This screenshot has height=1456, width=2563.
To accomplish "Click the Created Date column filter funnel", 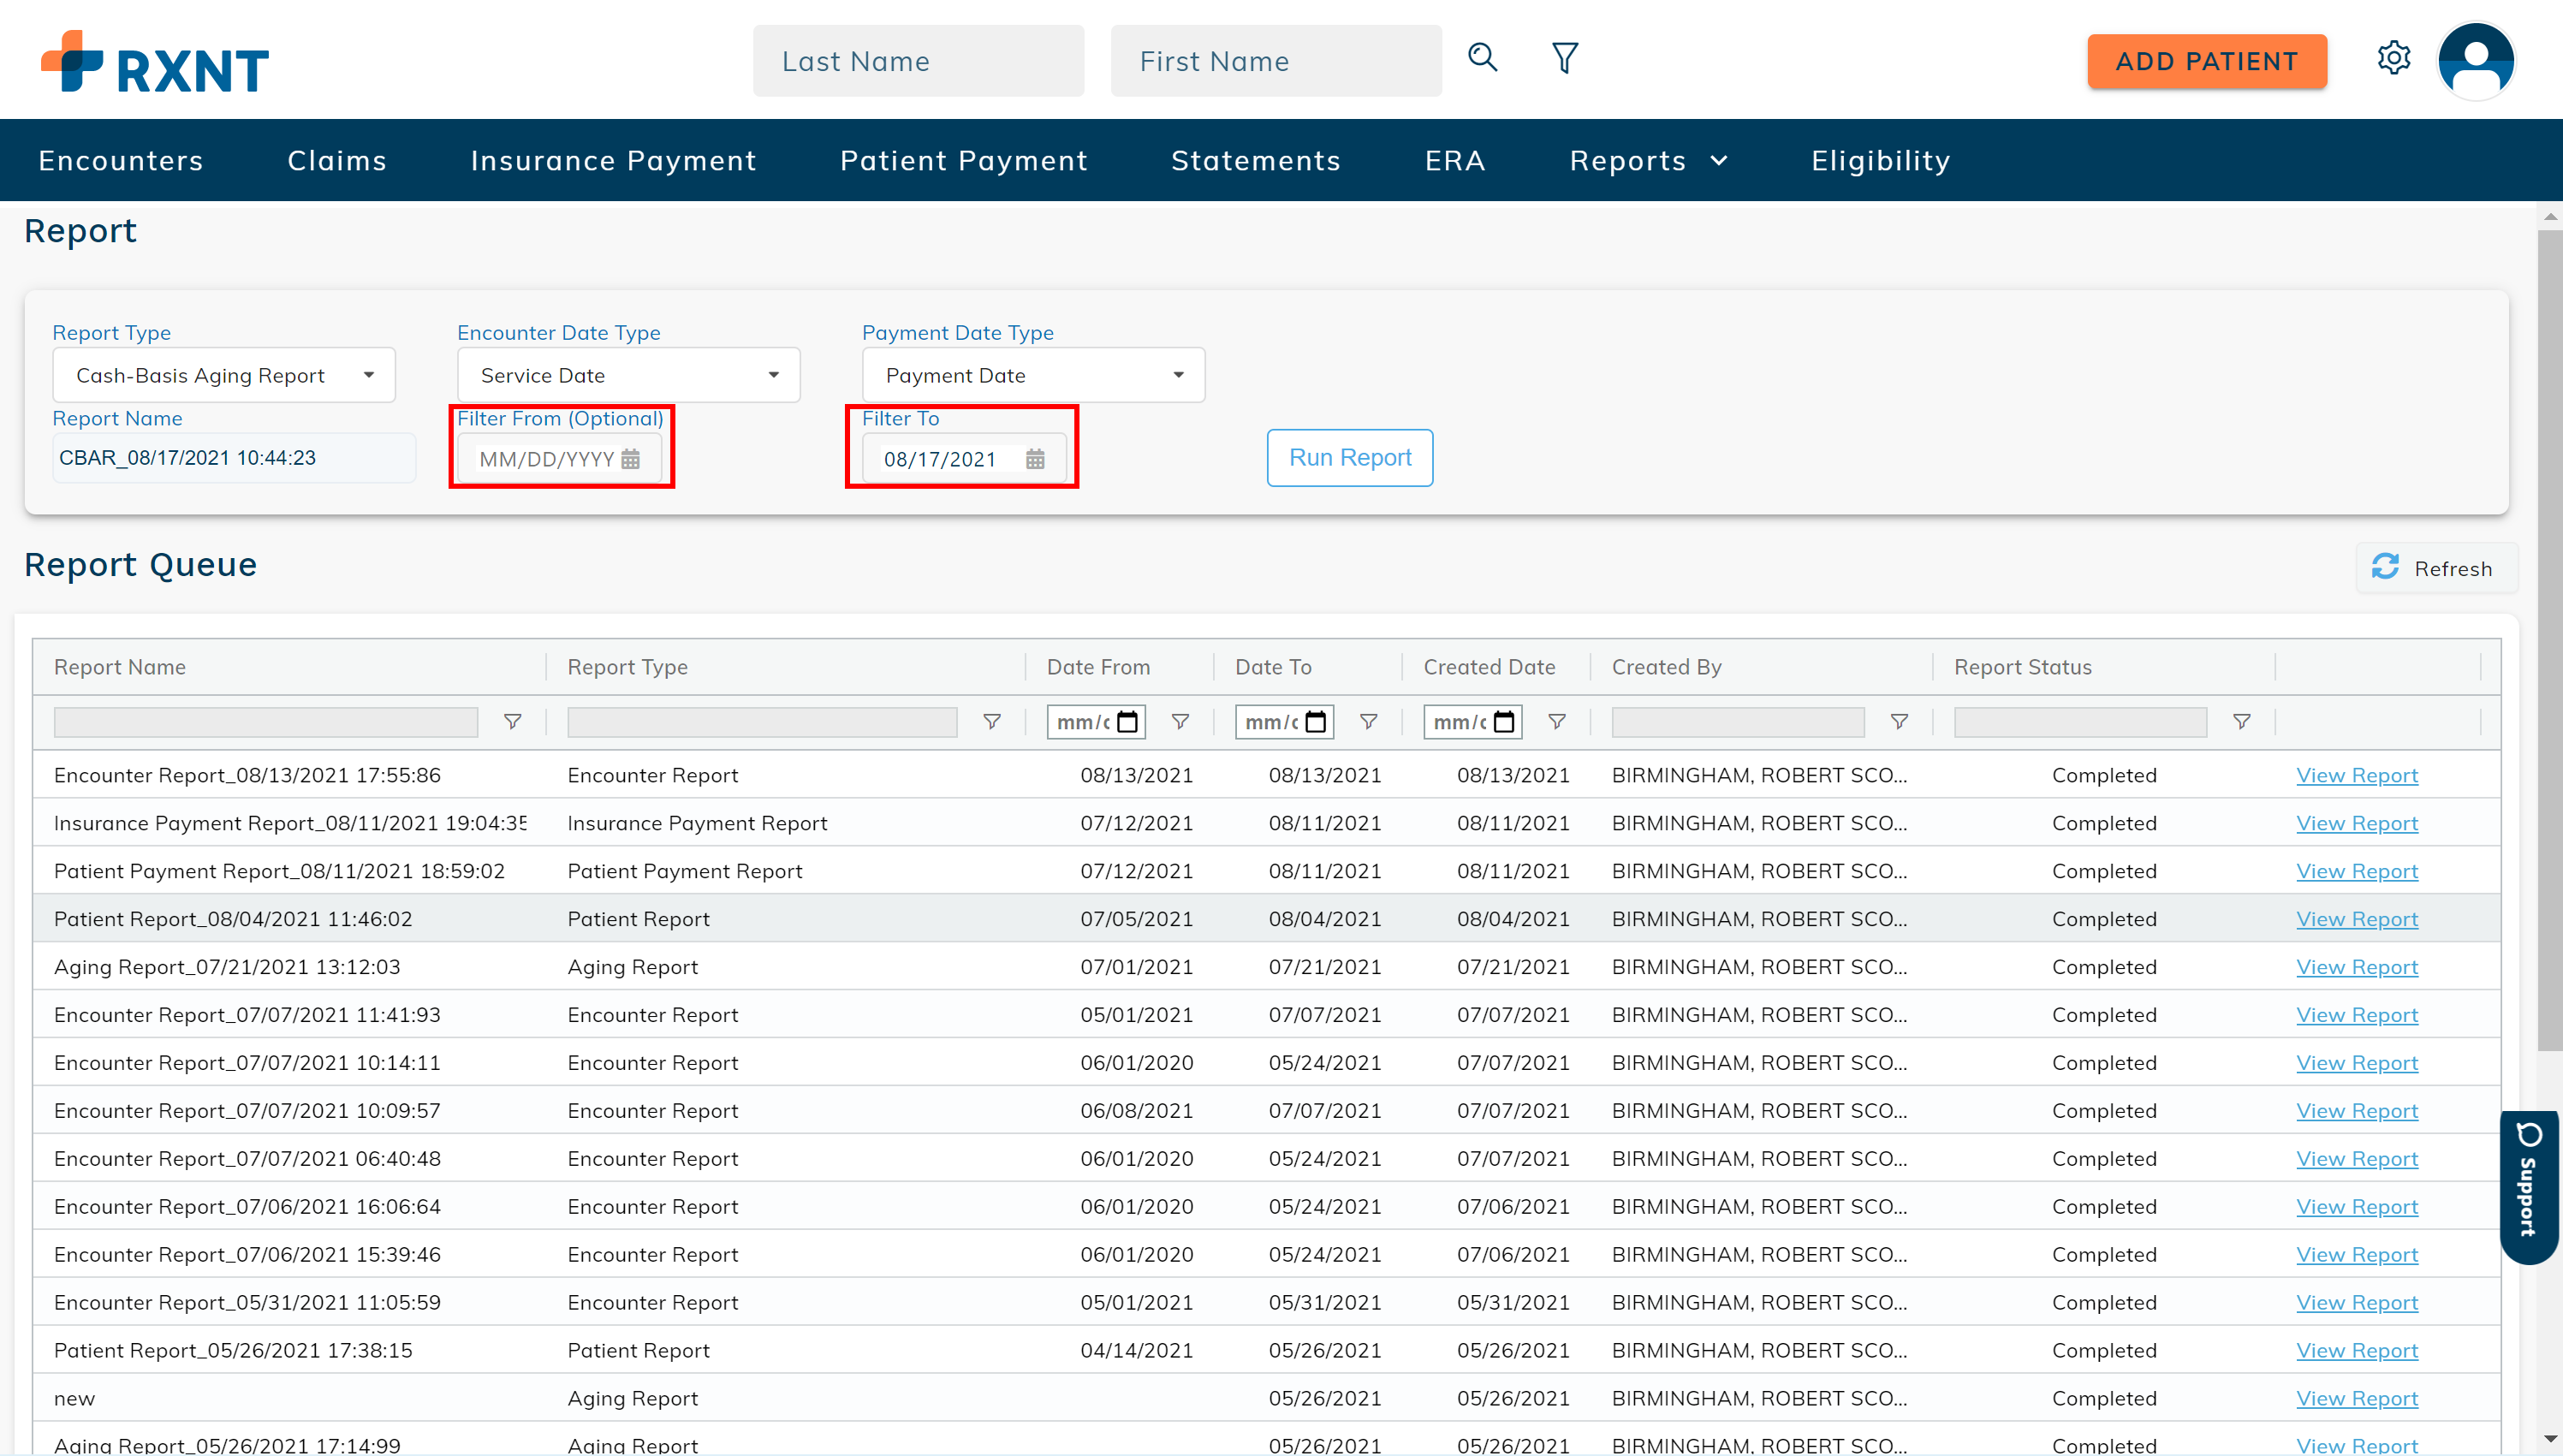I will [x=1556, y=722].
